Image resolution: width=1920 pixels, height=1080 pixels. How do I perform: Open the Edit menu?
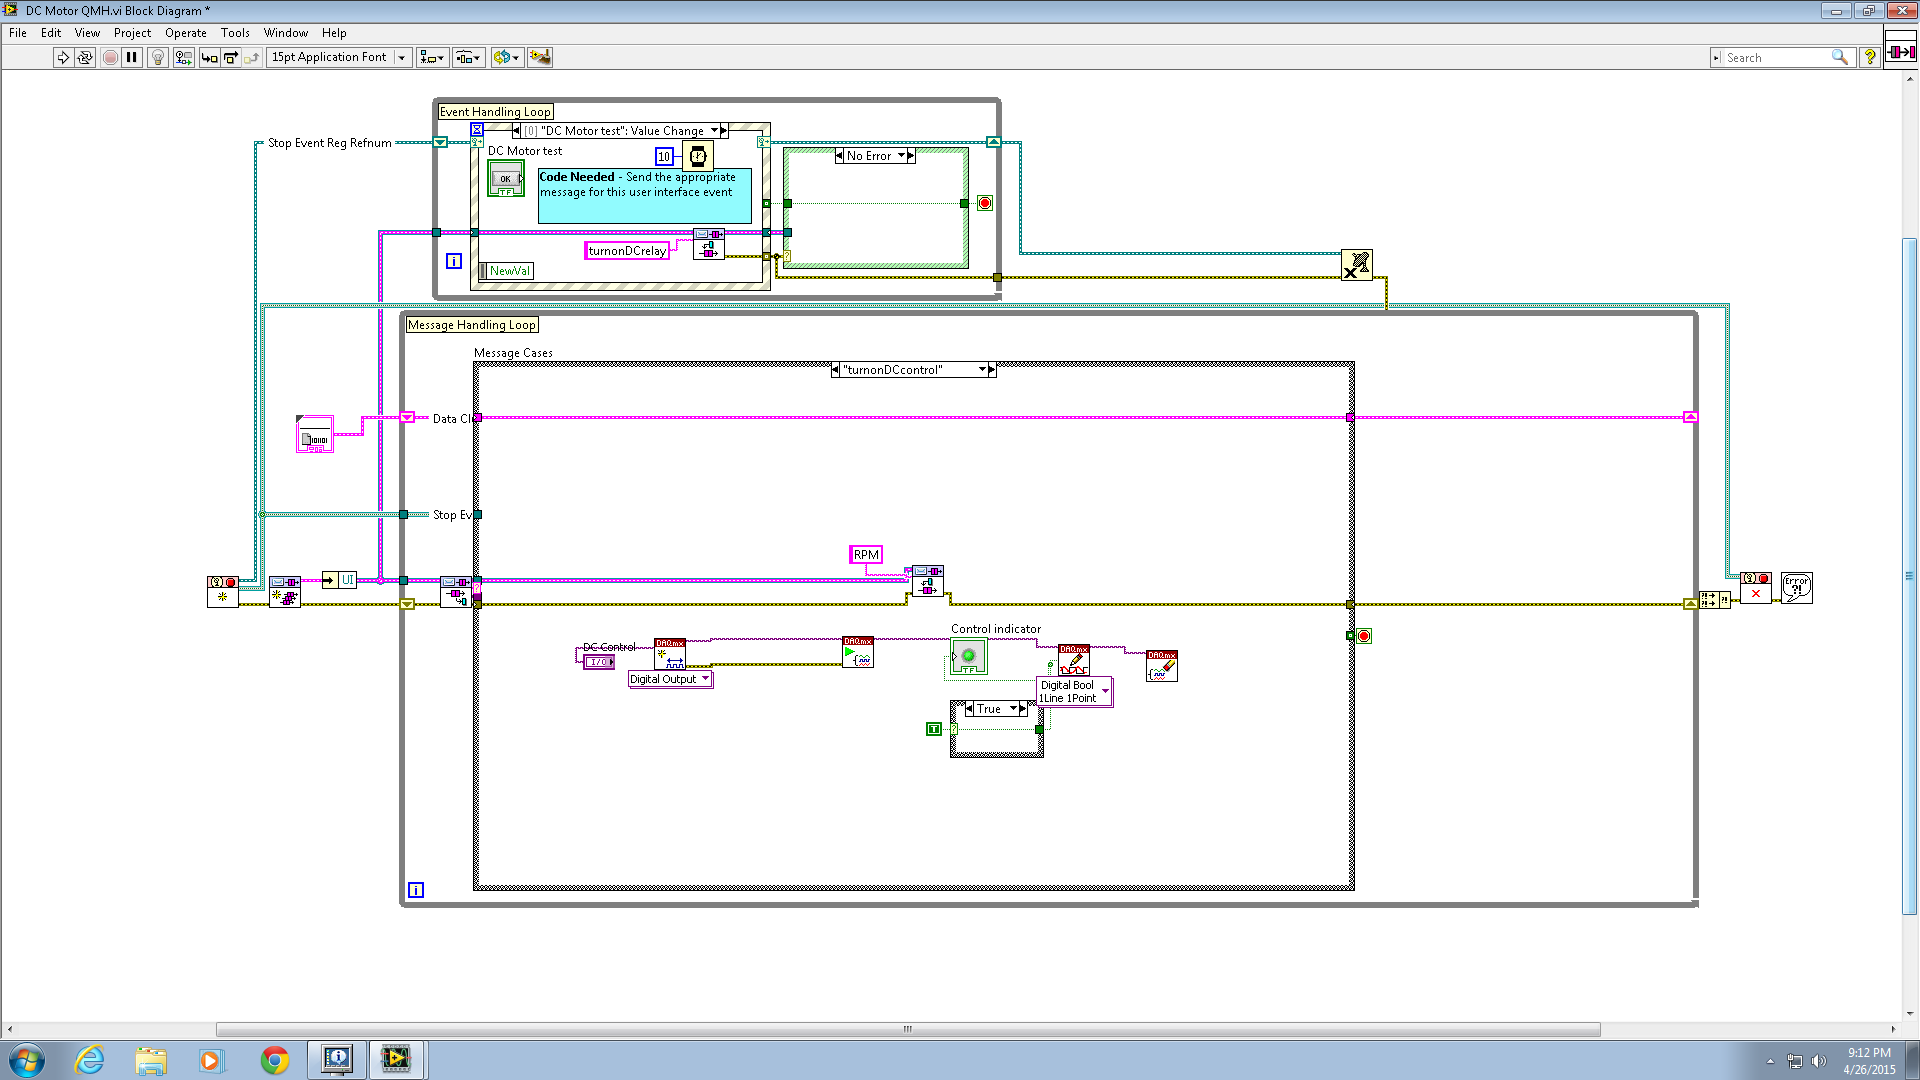click(51, 33)
